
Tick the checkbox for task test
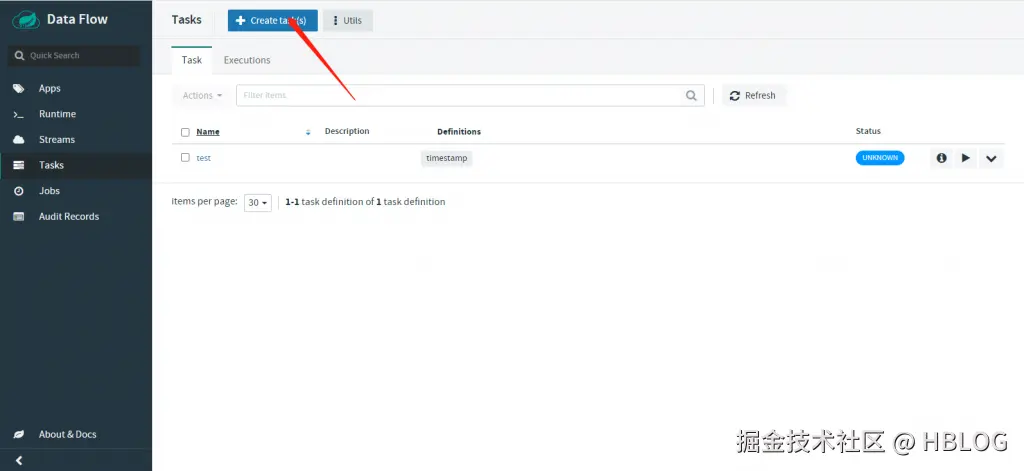[185, 157]
